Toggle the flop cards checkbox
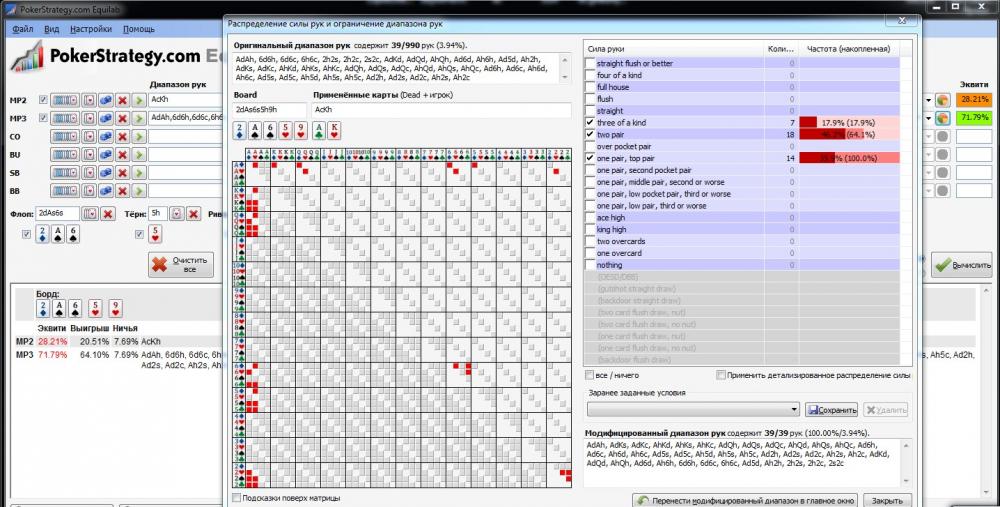 tap(26, 235)
